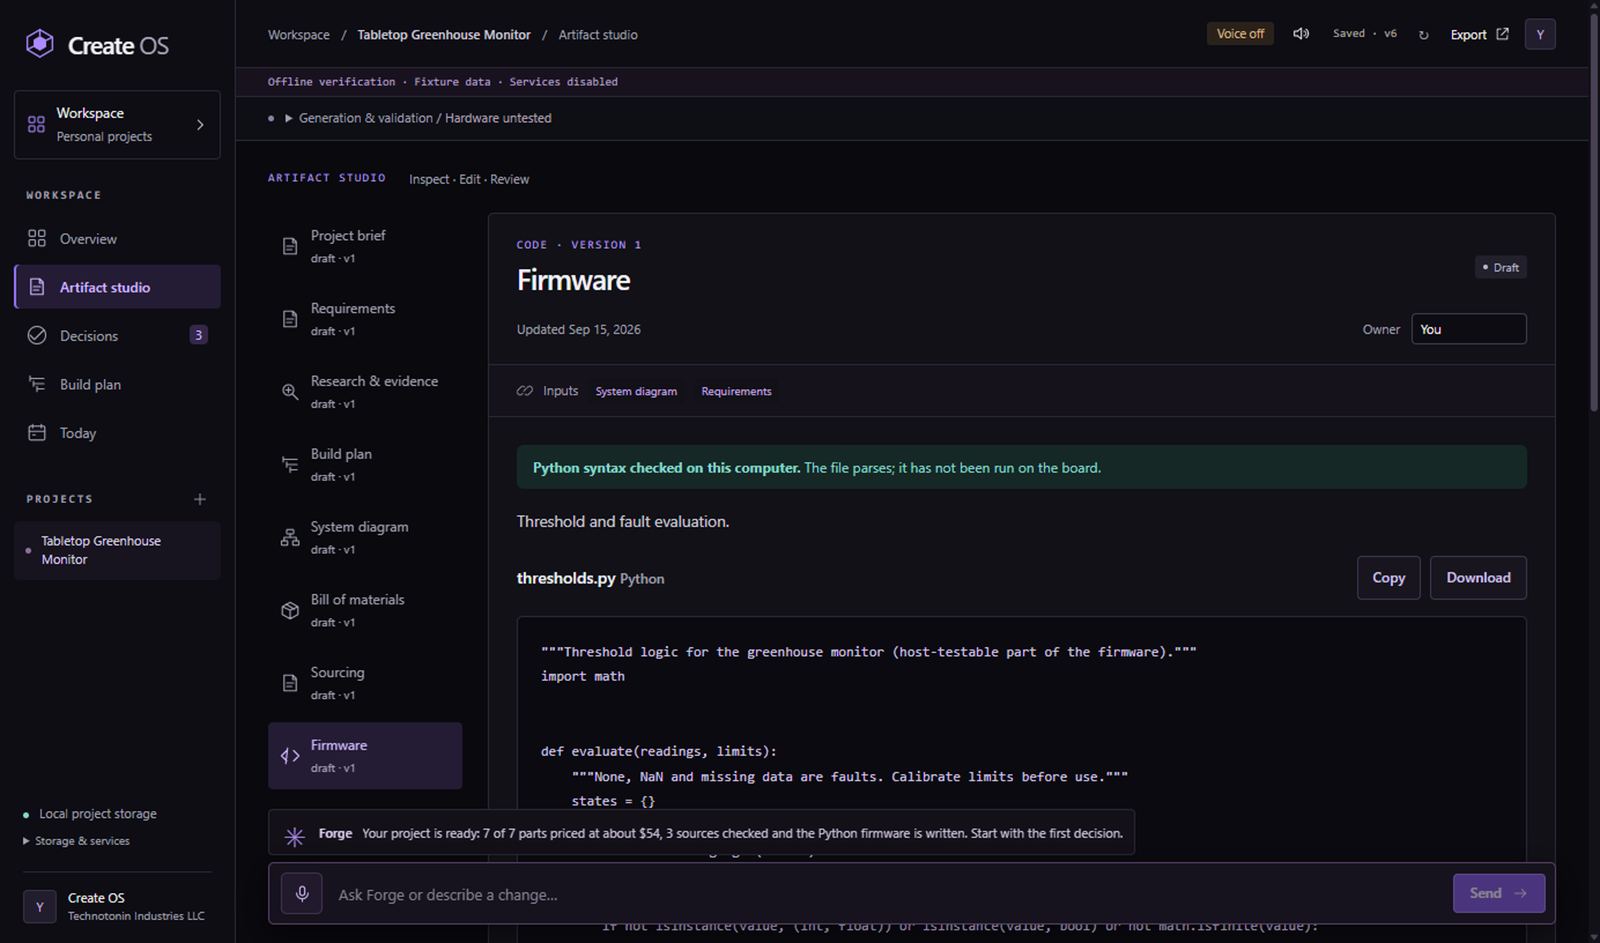The width and height of the screenshot is (1600, 943).
Task: Follow the System diagram input link
Action: coord(636,391)
